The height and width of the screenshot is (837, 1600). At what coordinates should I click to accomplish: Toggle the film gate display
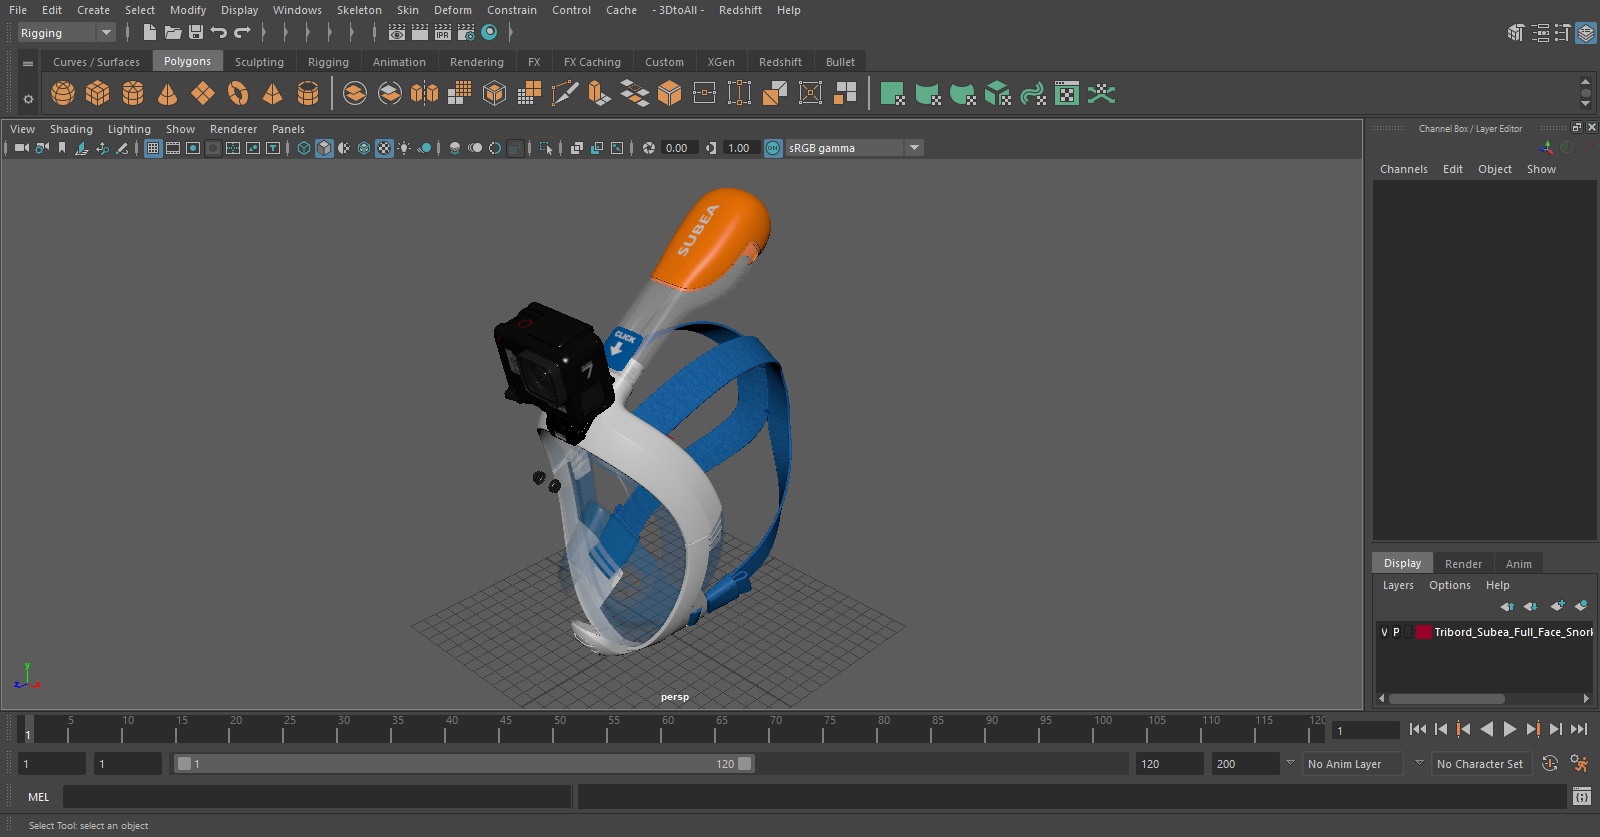[x=173, y=148]
